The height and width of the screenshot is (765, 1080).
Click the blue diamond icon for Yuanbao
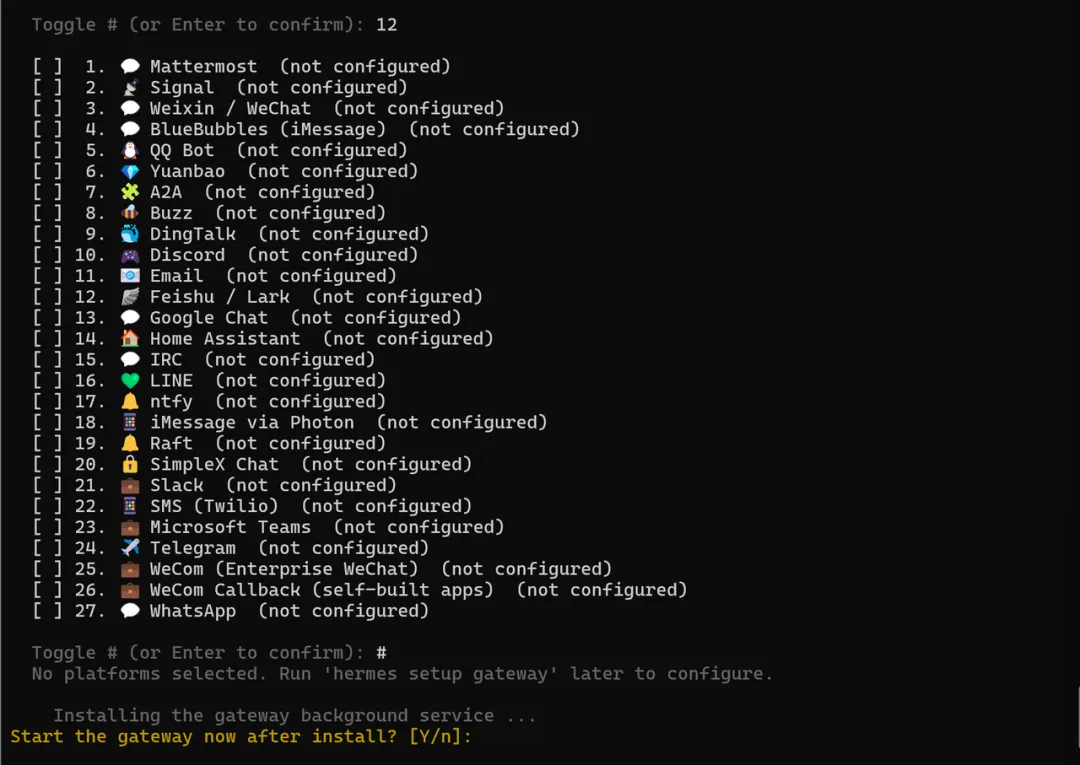(x=129, y=171)
